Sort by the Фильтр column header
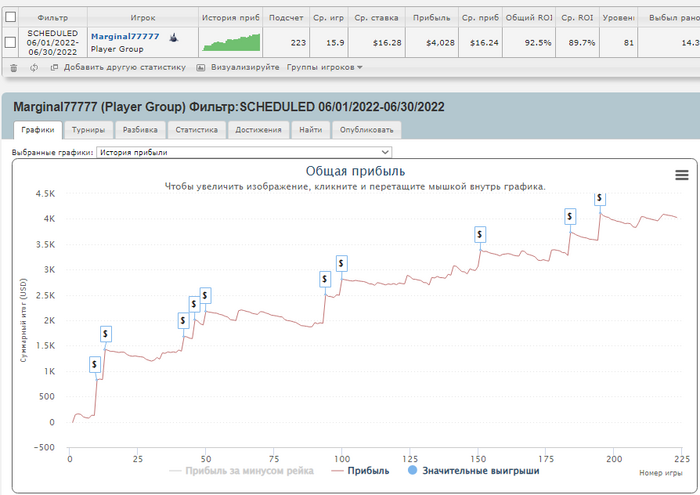The image size is (700, 495). click(53, 18)
